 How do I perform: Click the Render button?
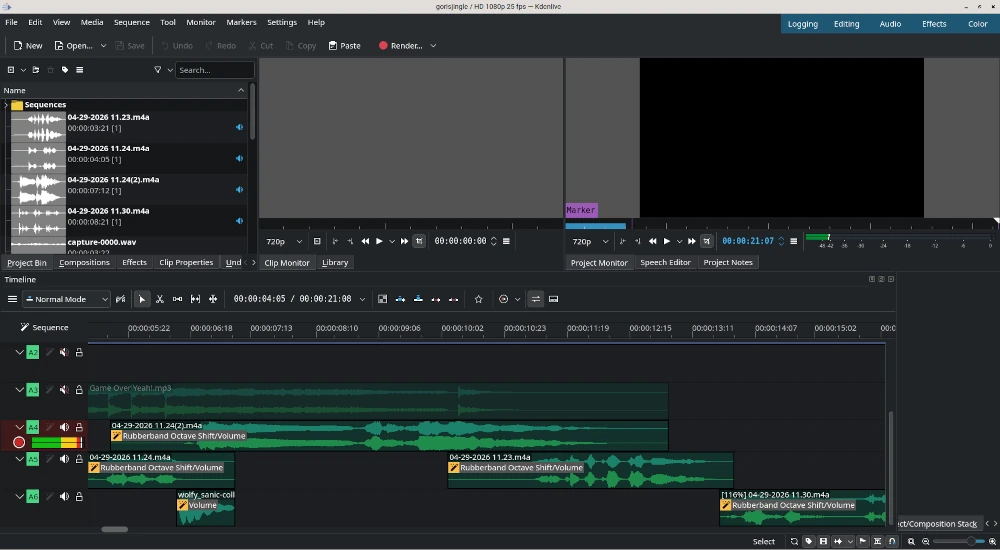[x=401, y=46]
